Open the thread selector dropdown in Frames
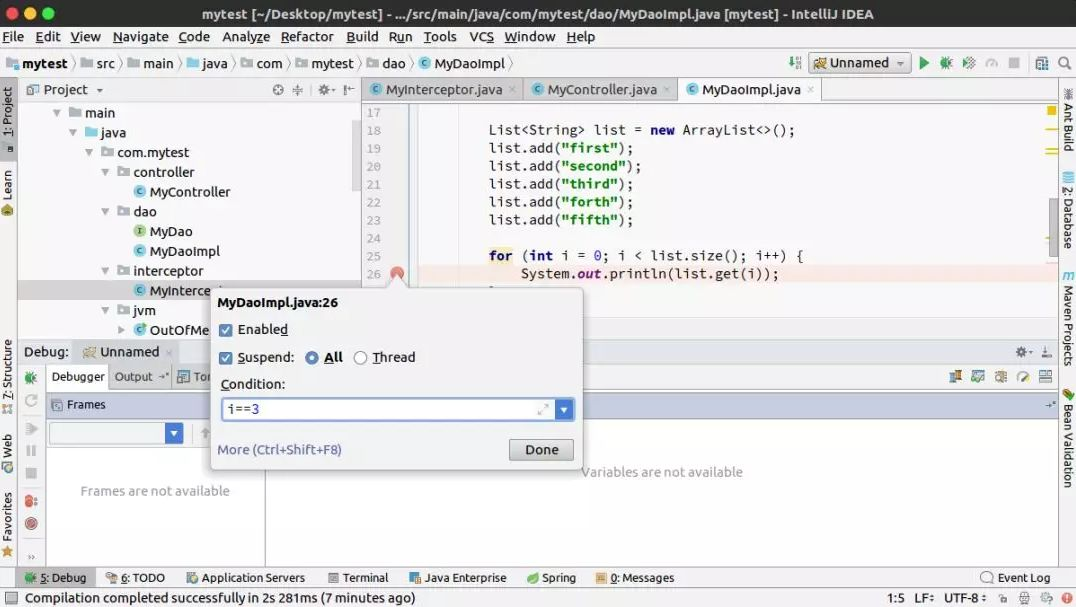This screenshot has height=607, width=1076. 174,433
